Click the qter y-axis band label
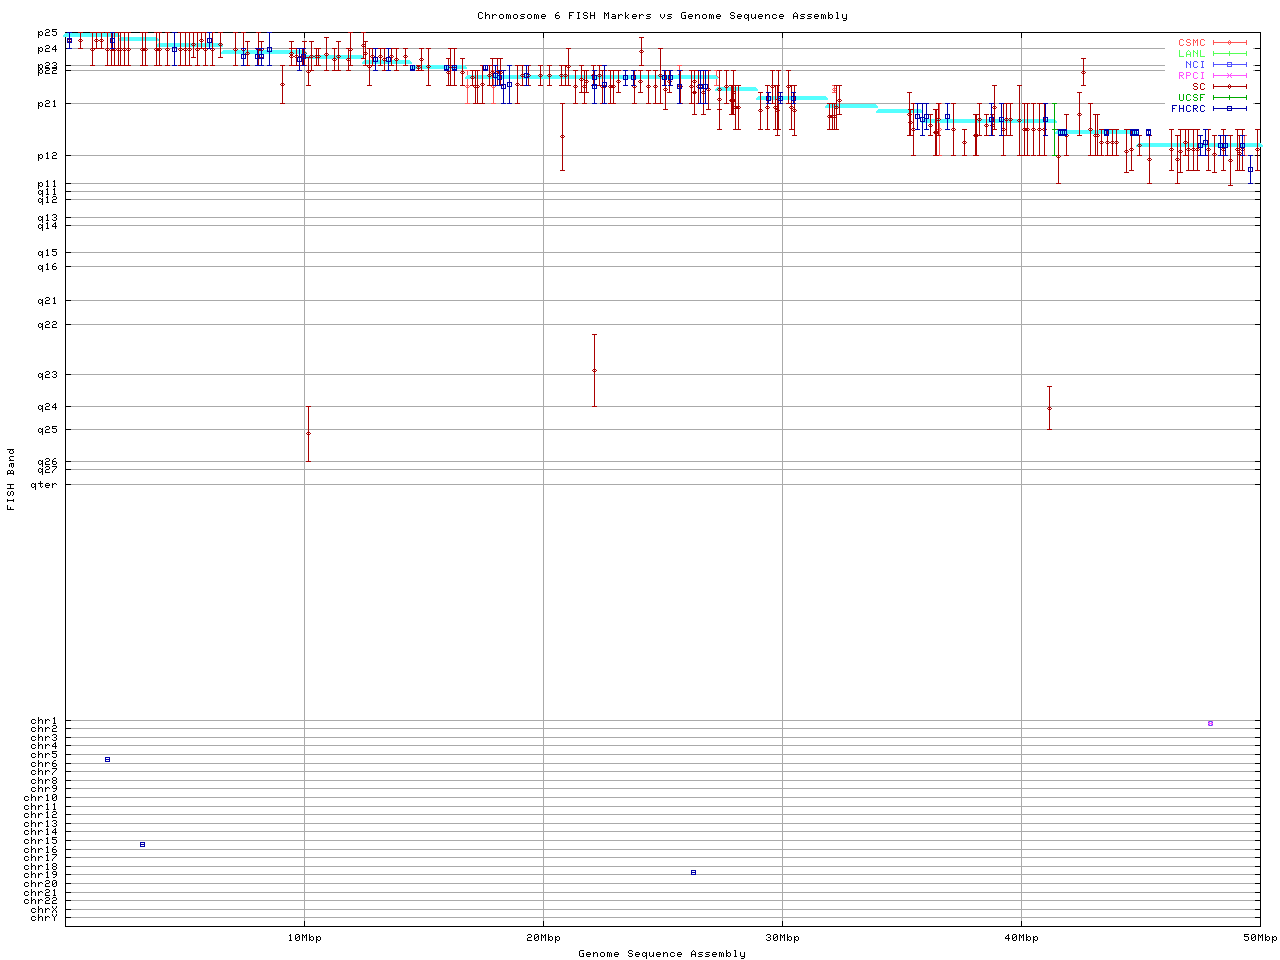Screen dimensions: 1280x960 pyautogui.click(x=44, y=485)
